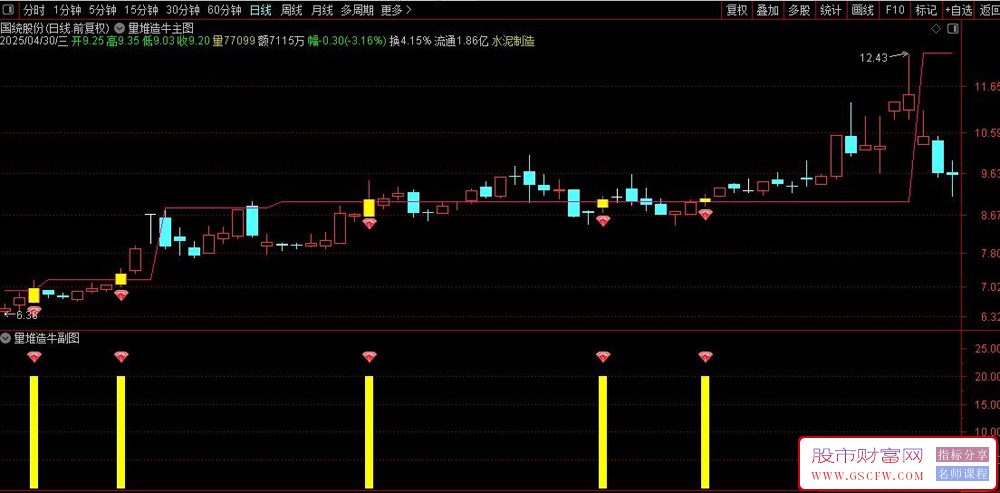Open F10 company info

tap(895, 10)
